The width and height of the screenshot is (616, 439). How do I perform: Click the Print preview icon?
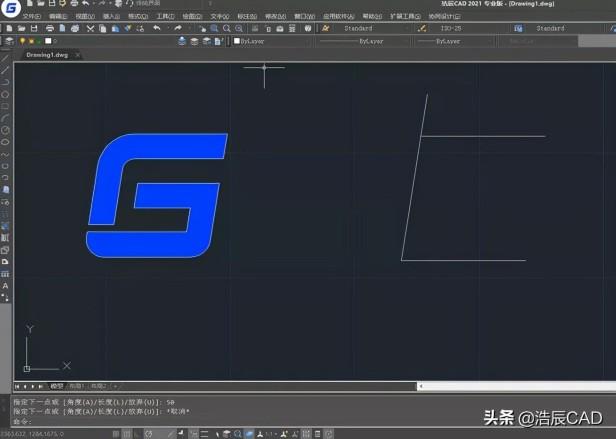tap(62, 28)
